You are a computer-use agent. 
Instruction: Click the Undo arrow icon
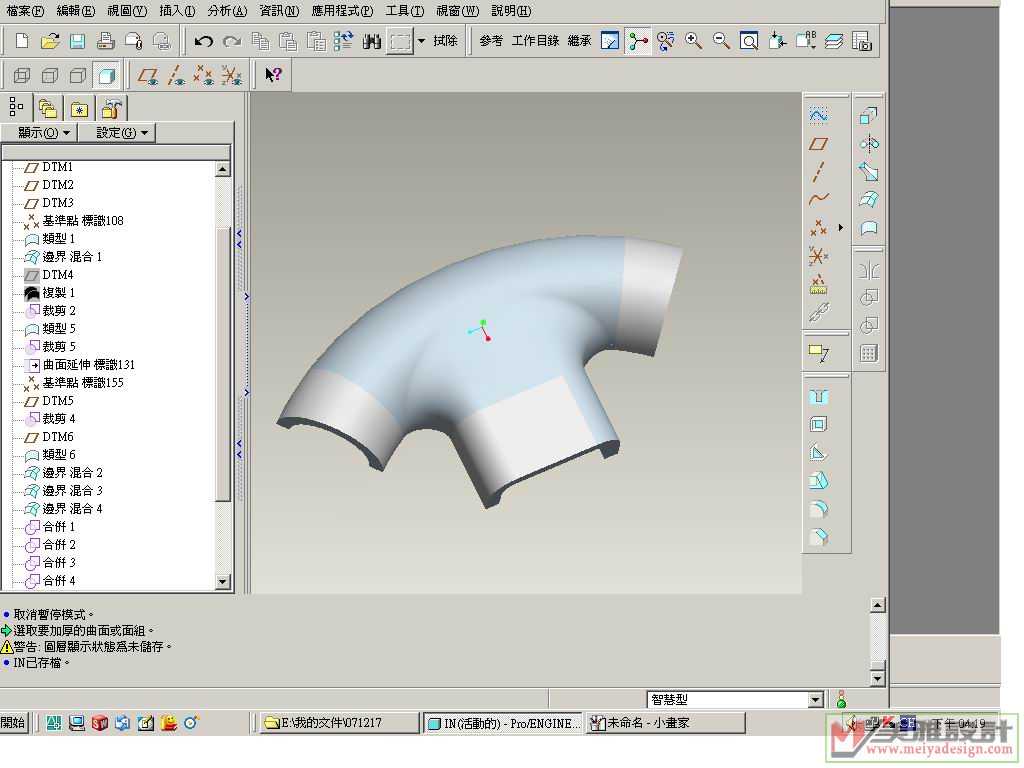click(x=203, y=41)
